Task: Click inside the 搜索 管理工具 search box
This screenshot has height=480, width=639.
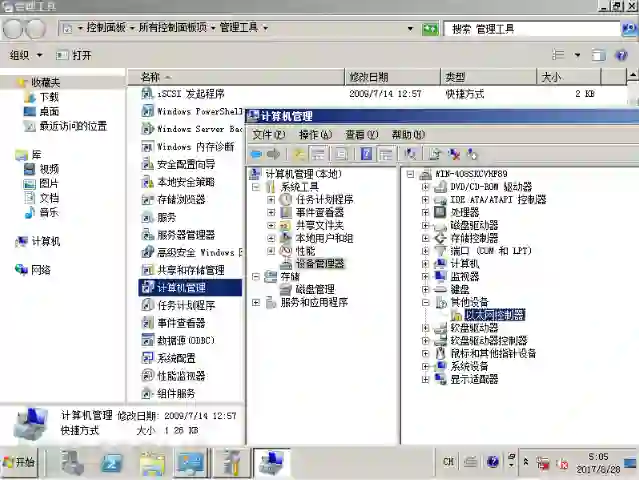Action: [532, 29]
